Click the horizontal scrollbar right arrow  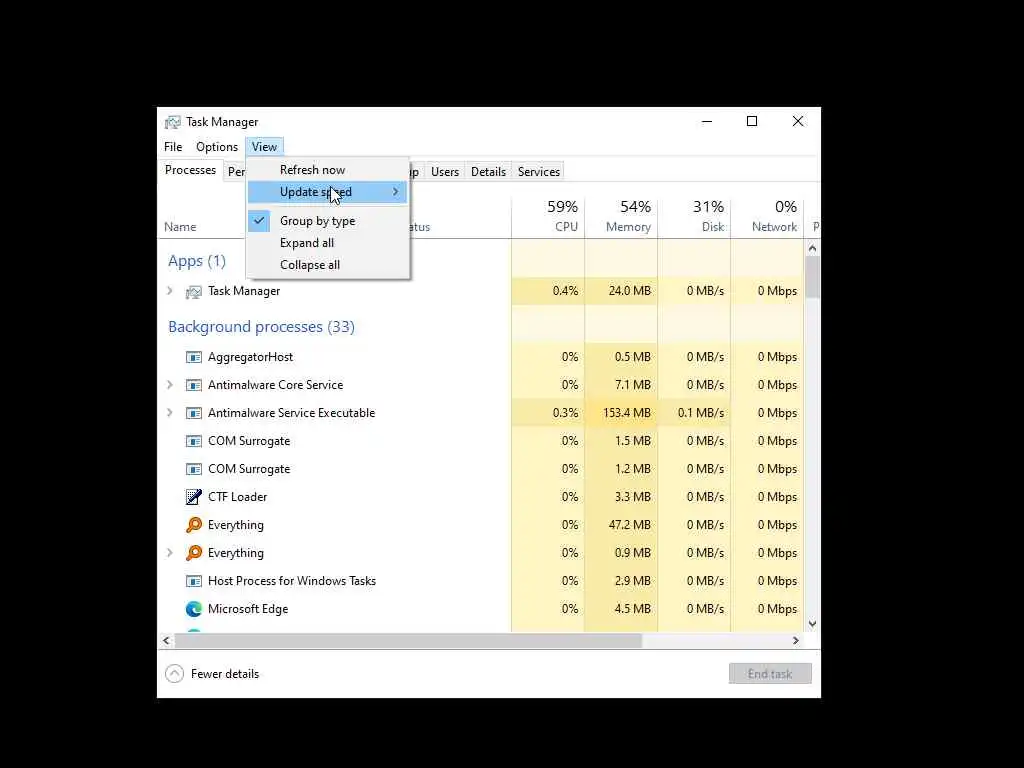point(795,641)
